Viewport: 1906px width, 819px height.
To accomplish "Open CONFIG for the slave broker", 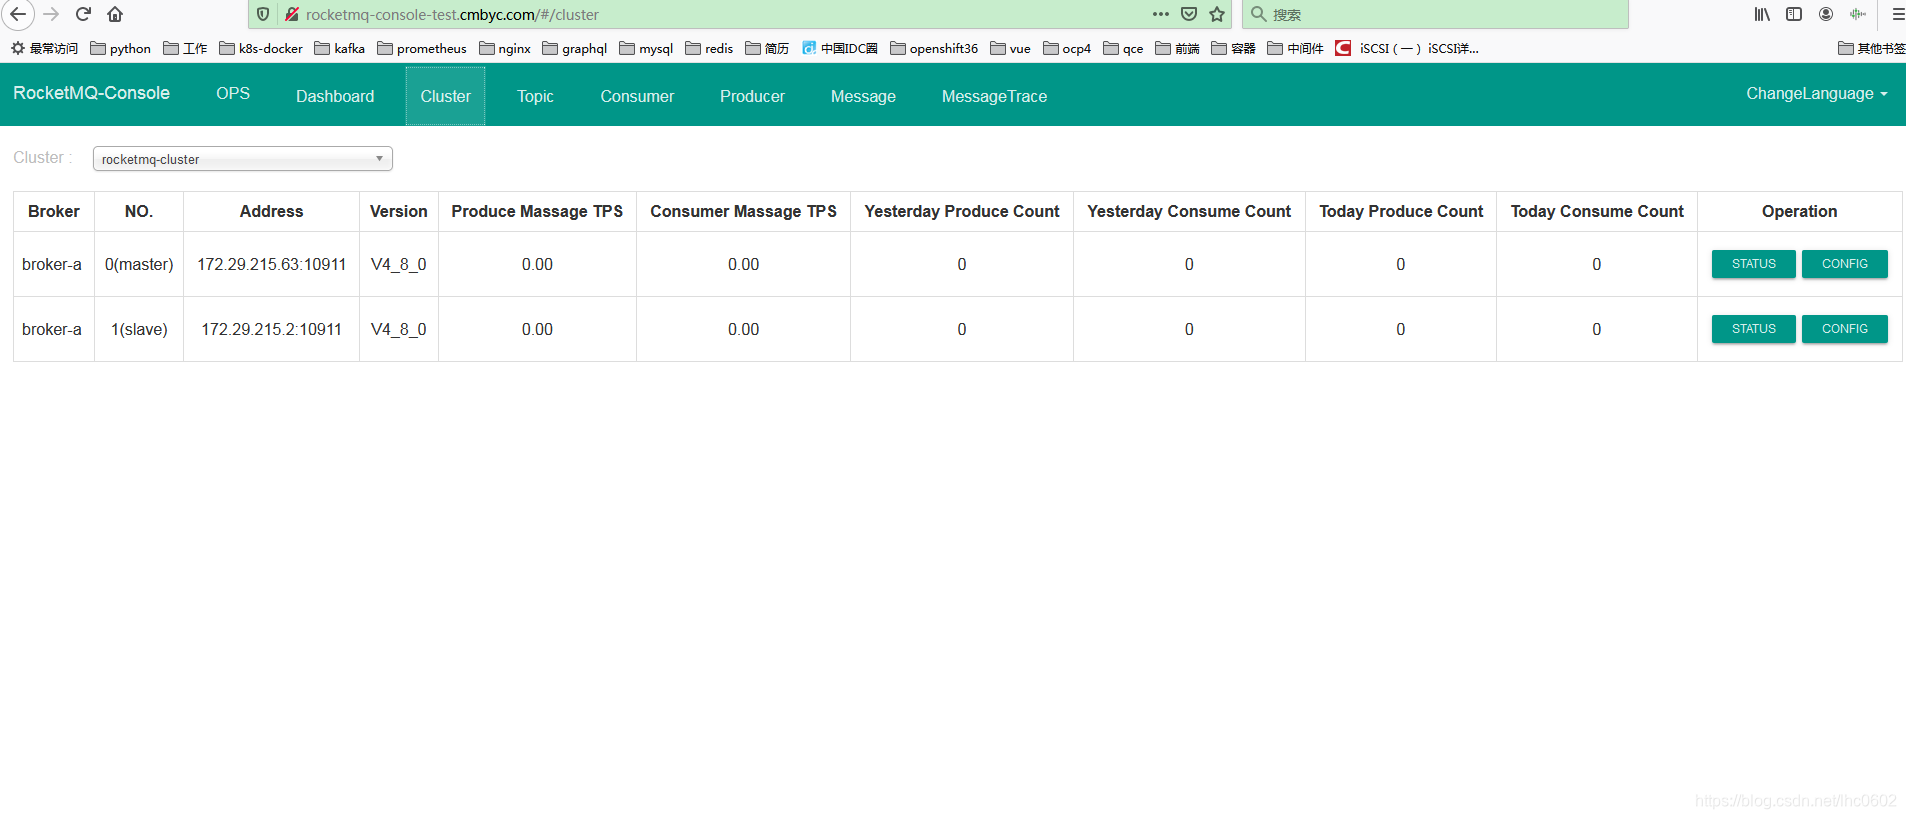I will [x=1844, y=329].
